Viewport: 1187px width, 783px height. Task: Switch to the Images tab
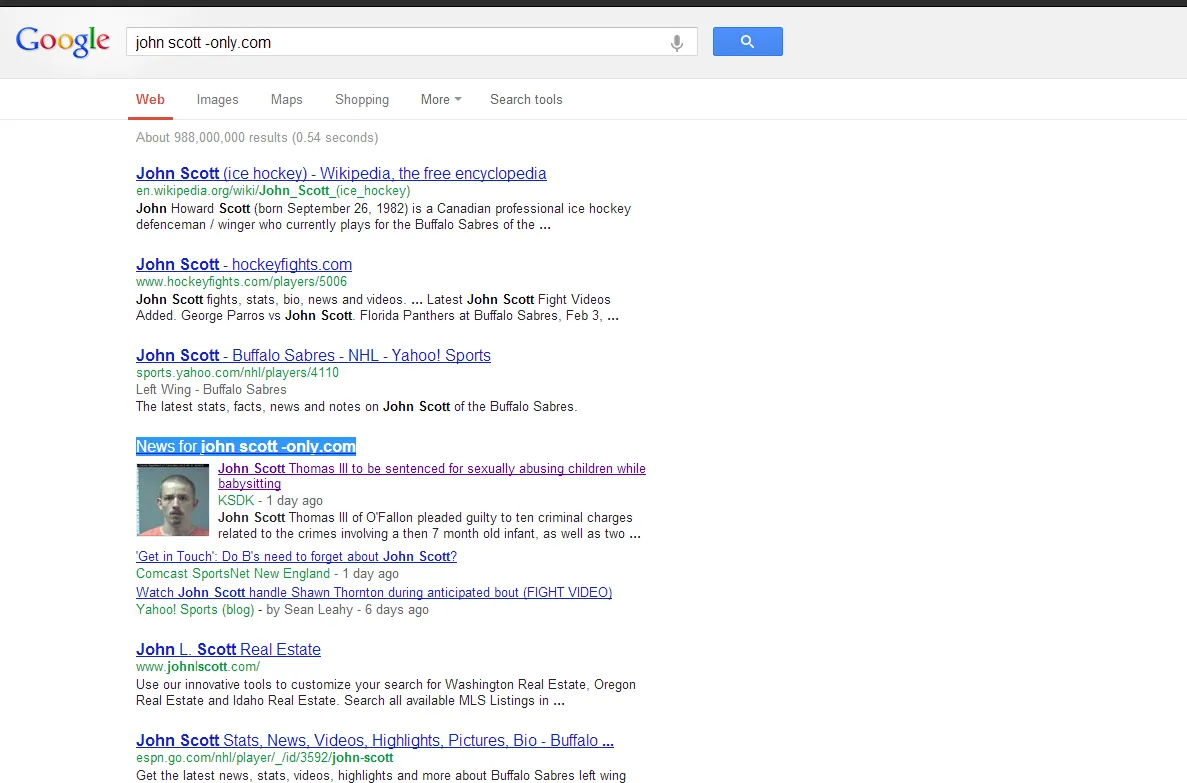point(217,99)
